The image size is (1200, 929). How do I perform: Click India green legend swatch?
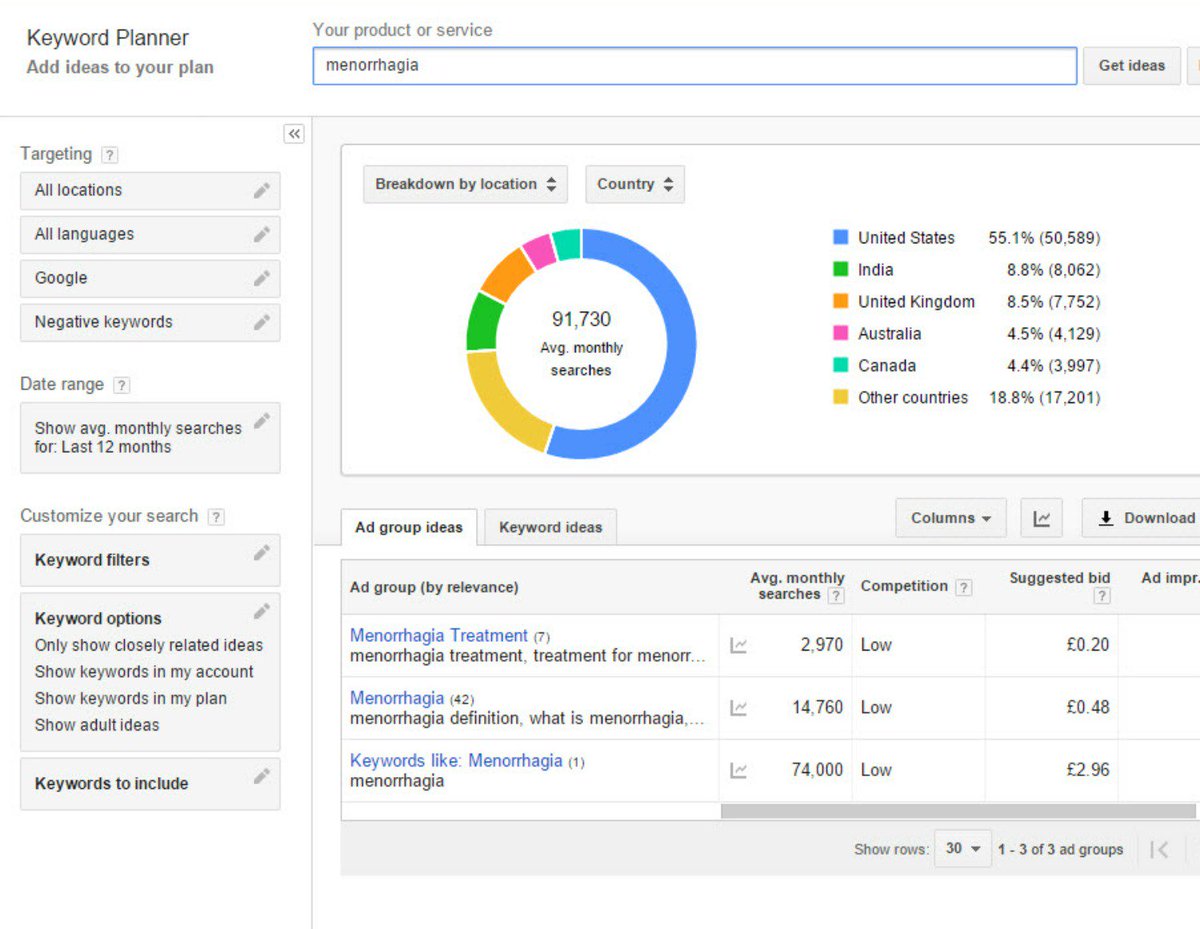[841, 270]
